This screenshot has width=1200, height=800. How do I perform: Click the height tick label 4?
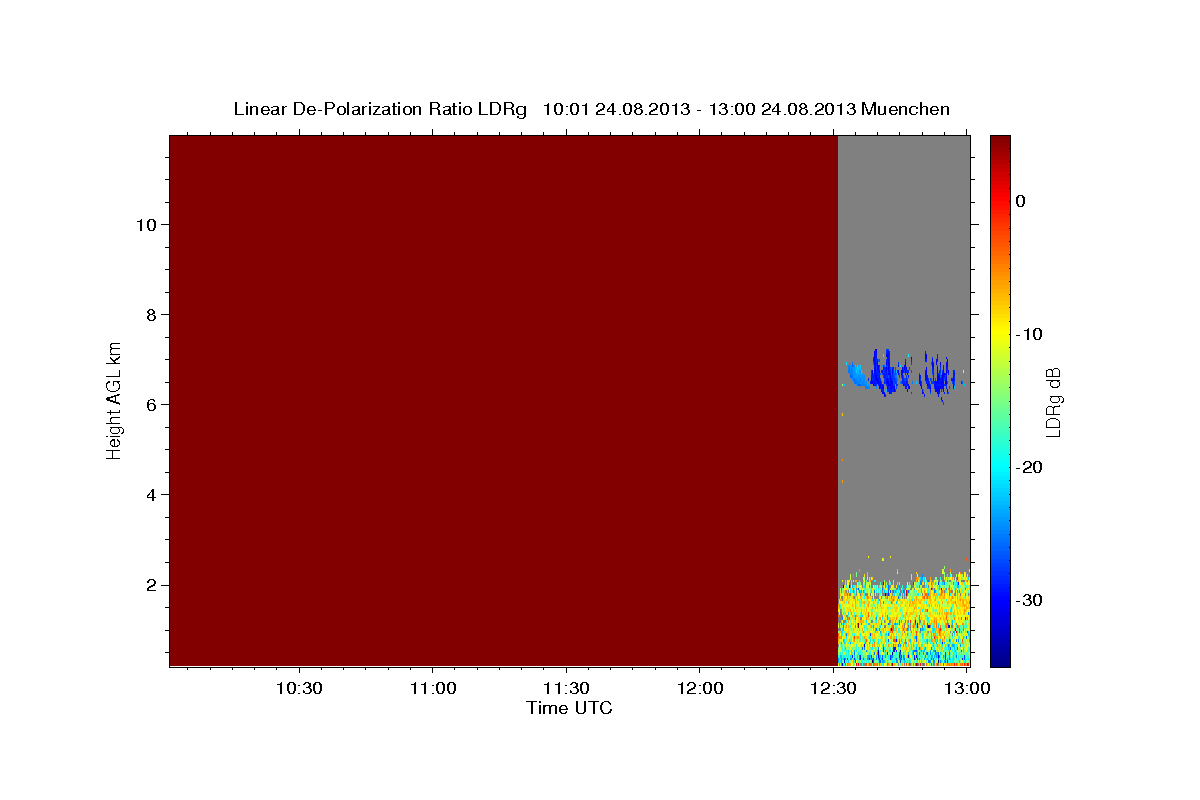[149, 495]
